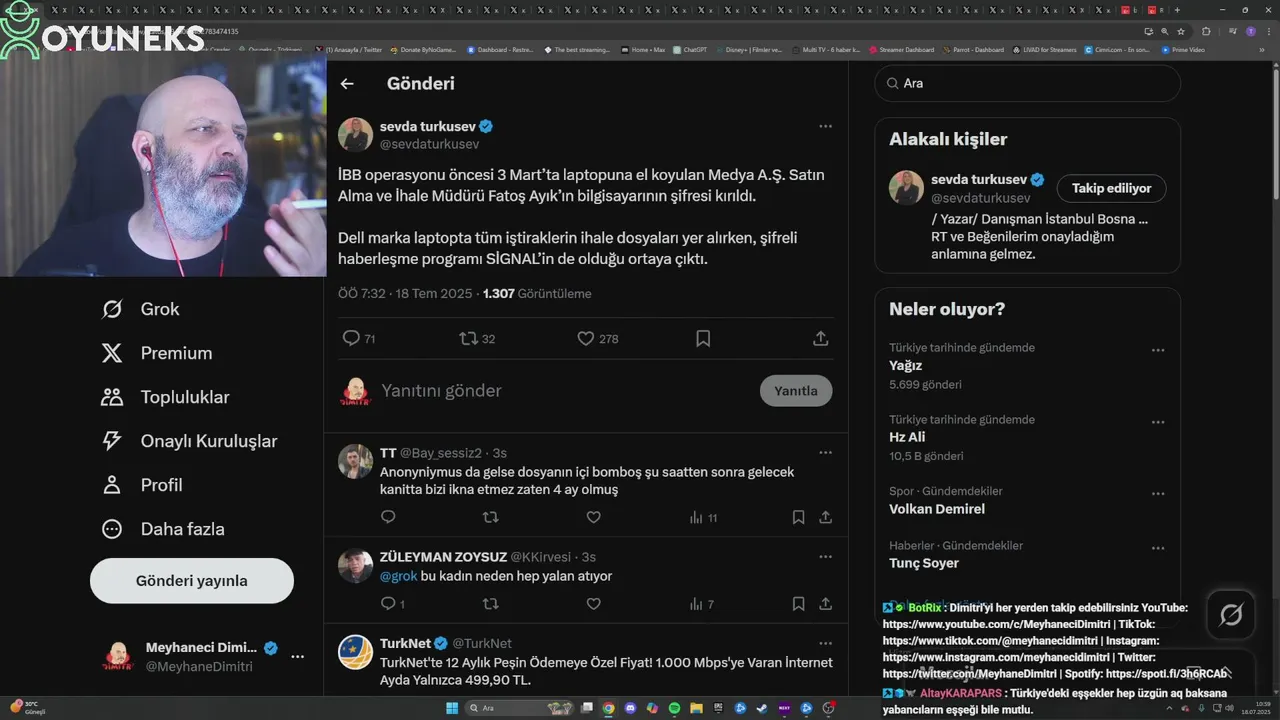Open the Yağız trending topic
The width and height of the screenshot is (1280, 720).
pos(905,366)
